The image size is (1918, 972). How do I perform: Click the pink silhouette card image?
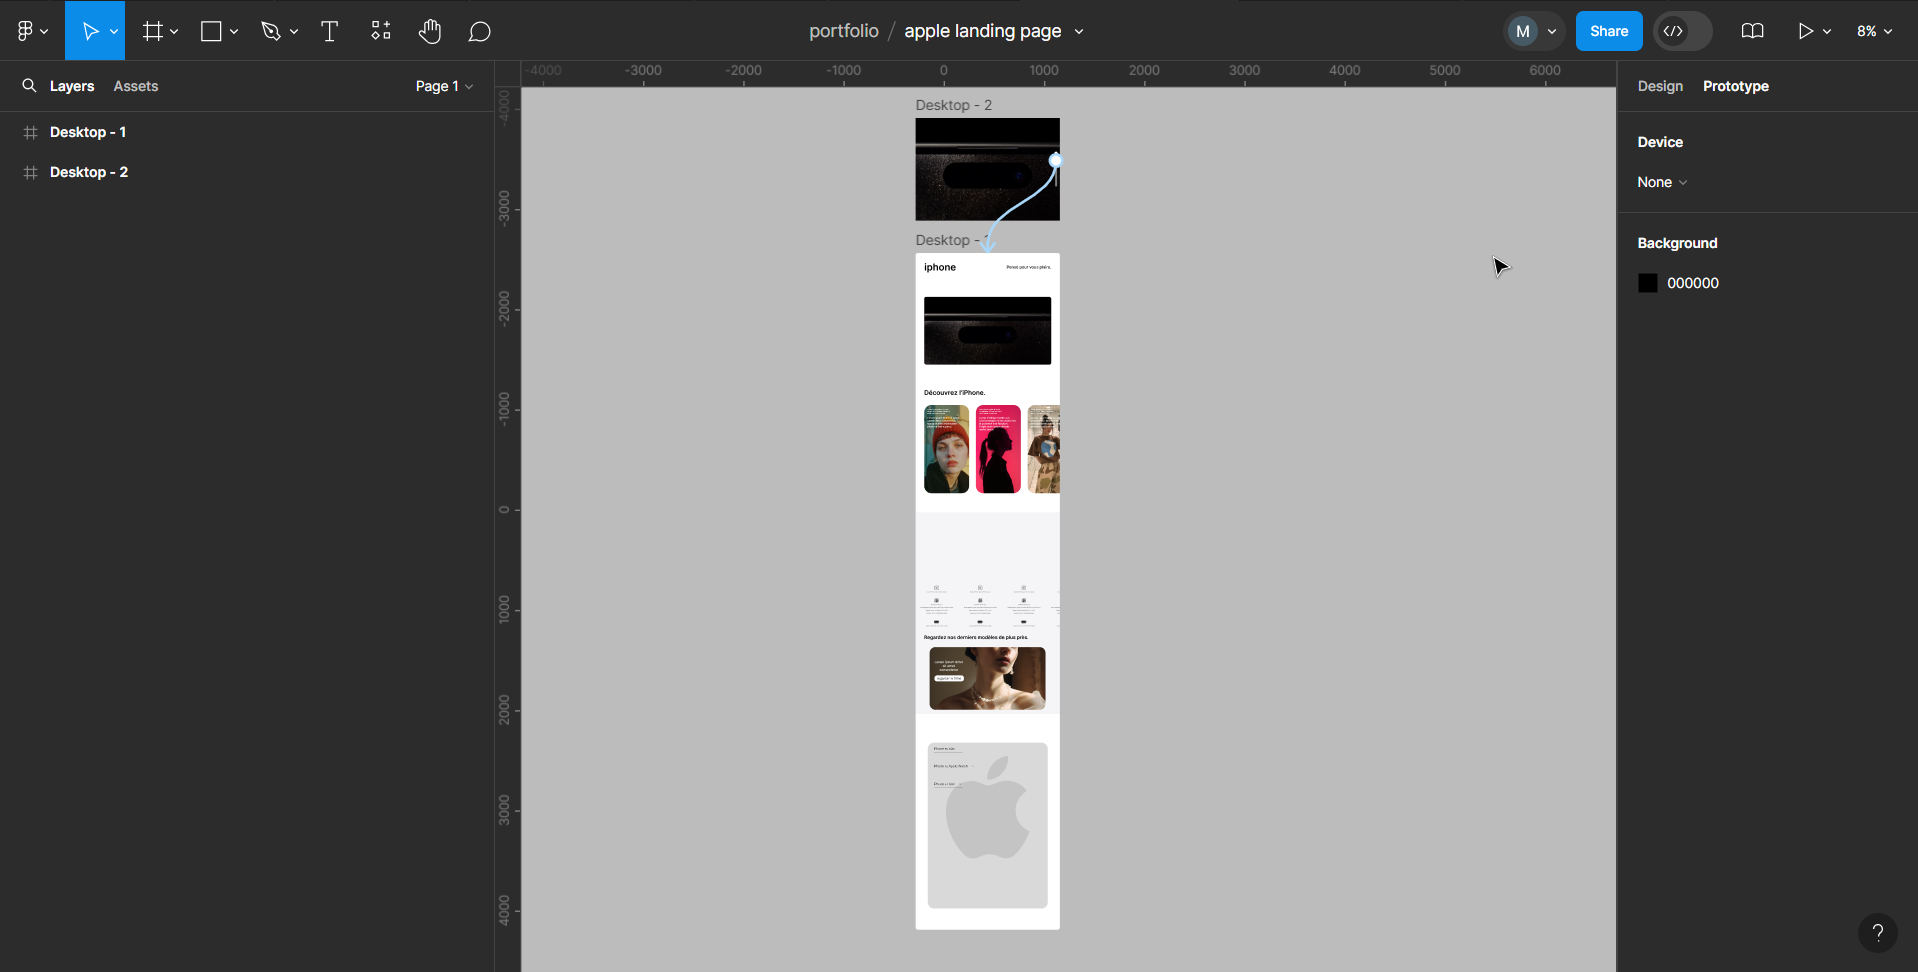(998, 449)
